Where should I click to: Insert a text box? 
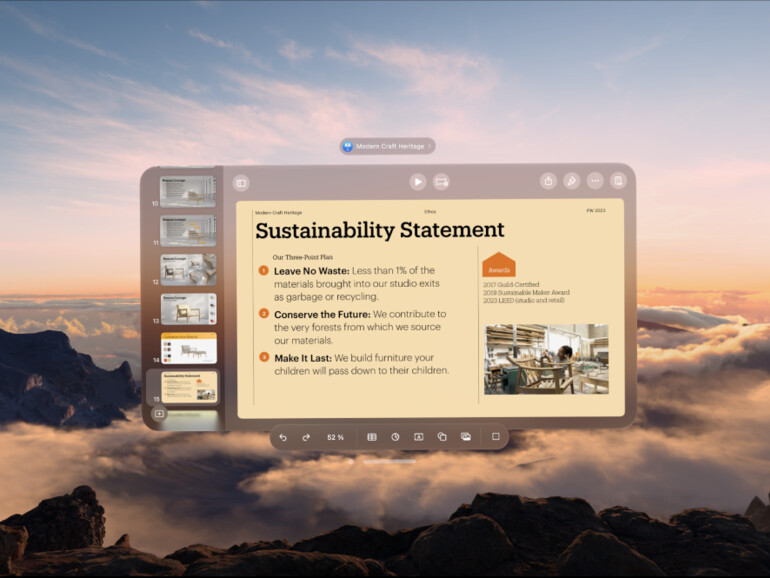[418, 437]
